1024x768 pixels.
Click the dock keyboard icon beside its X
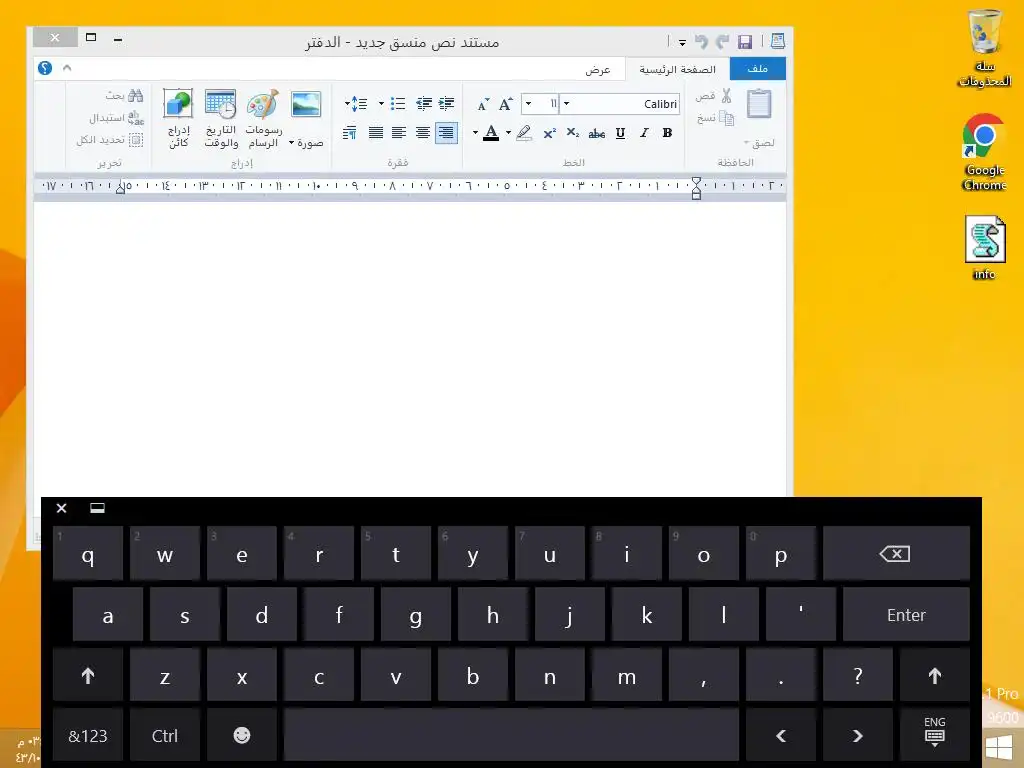pyautogui.click(x=97, y=508)
